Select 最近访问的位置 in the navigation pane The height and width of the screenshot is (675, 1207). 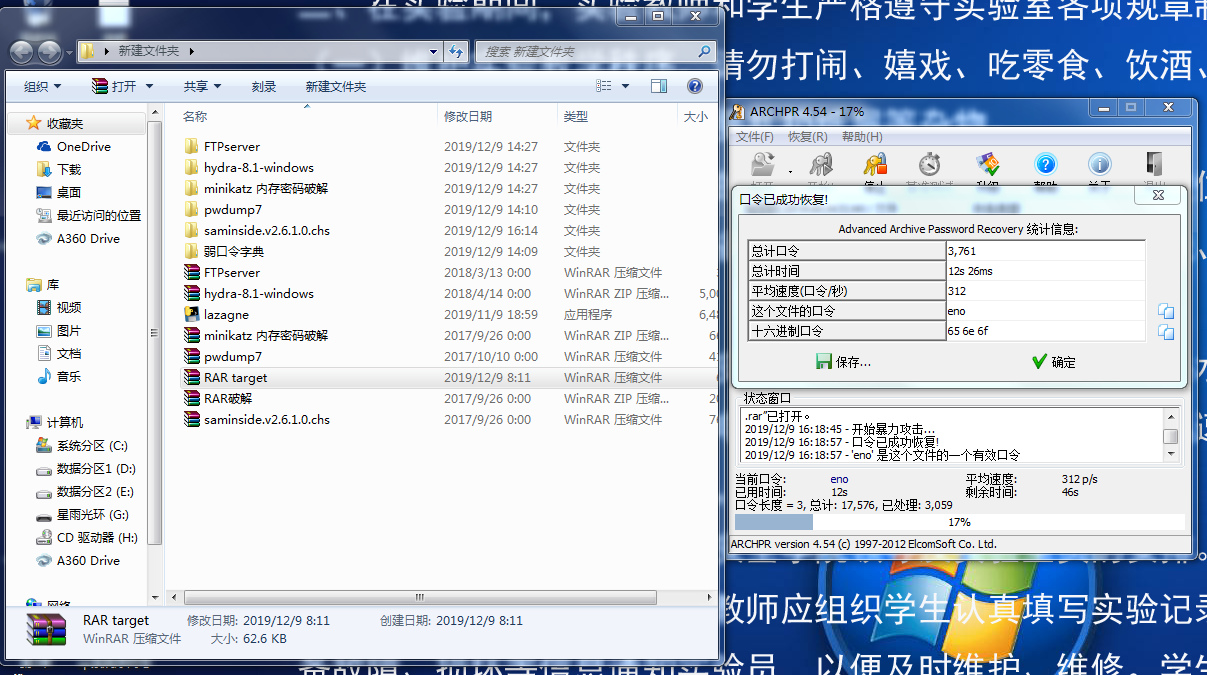(x=99, y=215)
